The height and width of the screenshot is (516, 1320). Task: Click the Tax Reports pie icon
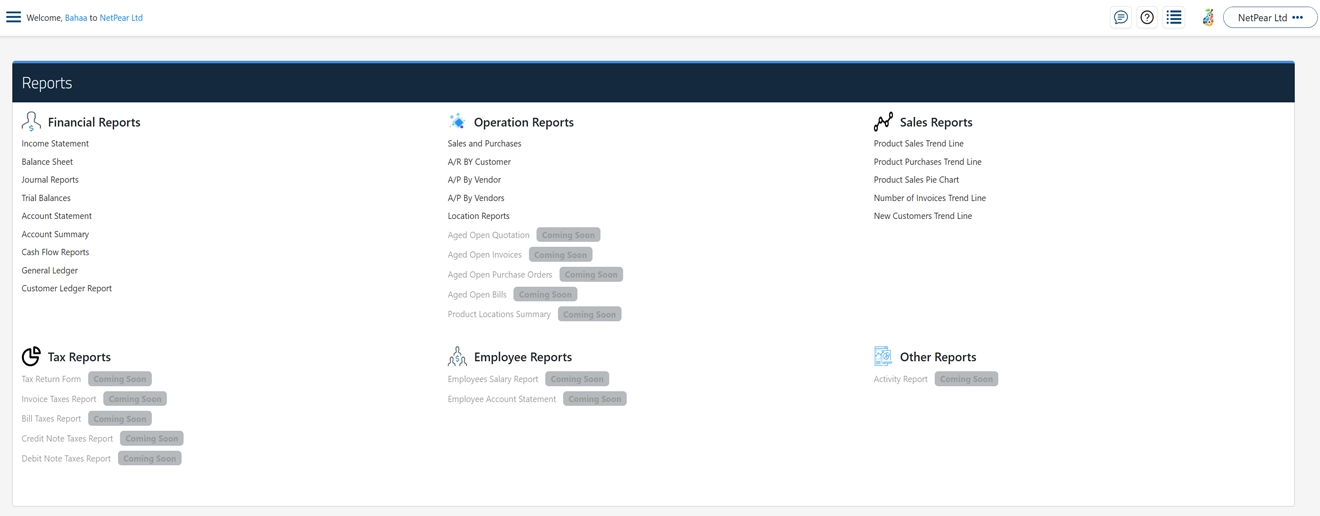pos(31,357)
